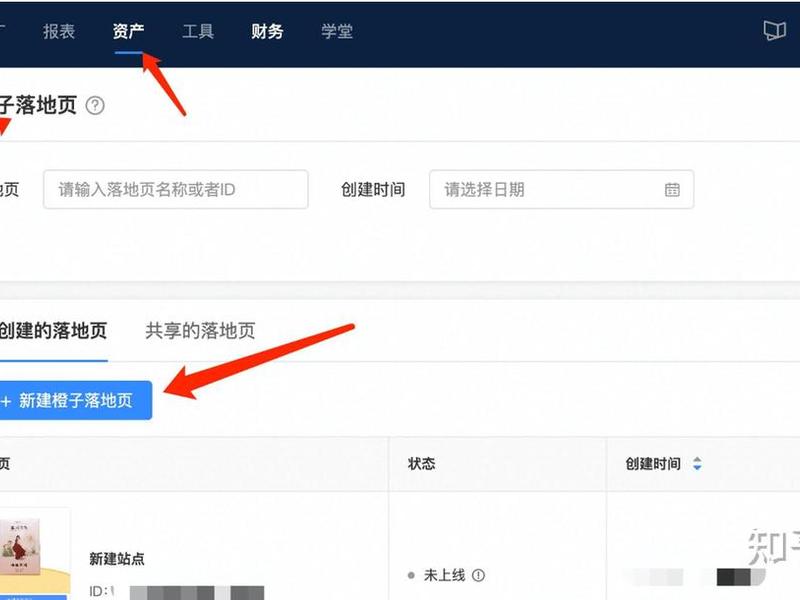
Task: Click the 创建时间 label beside the date field
Action: 373,190
